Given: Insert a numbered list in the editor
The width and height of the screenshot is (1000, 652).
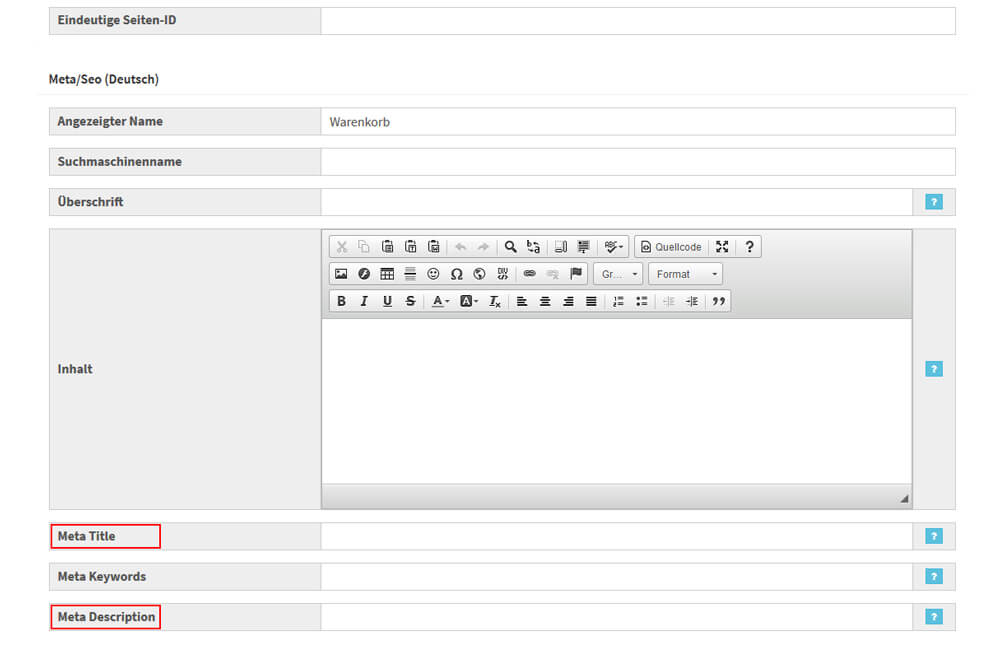Looking at the screenshot, I should point(618,301).
